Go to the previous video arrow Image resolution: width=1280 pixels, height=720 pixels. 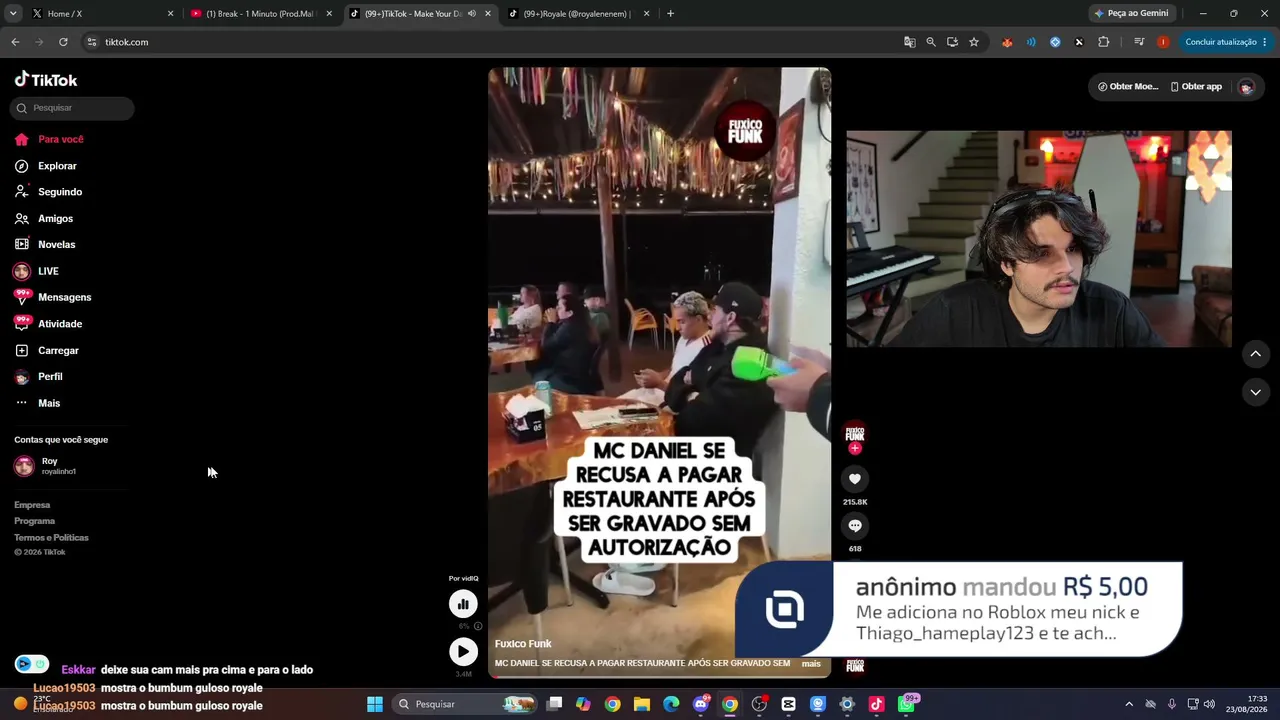[x=1256, y=354]
